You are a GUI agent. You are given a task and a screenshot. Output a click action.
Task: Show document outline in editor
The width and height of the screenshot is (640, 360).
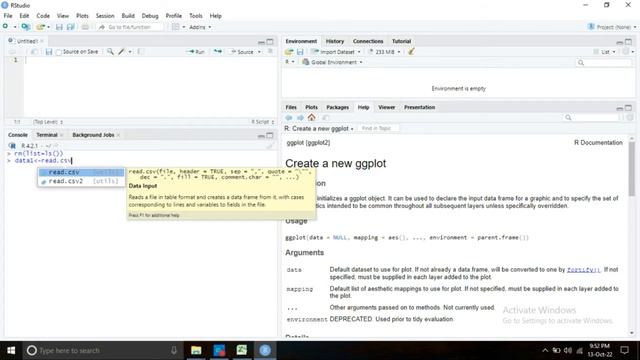[270, 52]
